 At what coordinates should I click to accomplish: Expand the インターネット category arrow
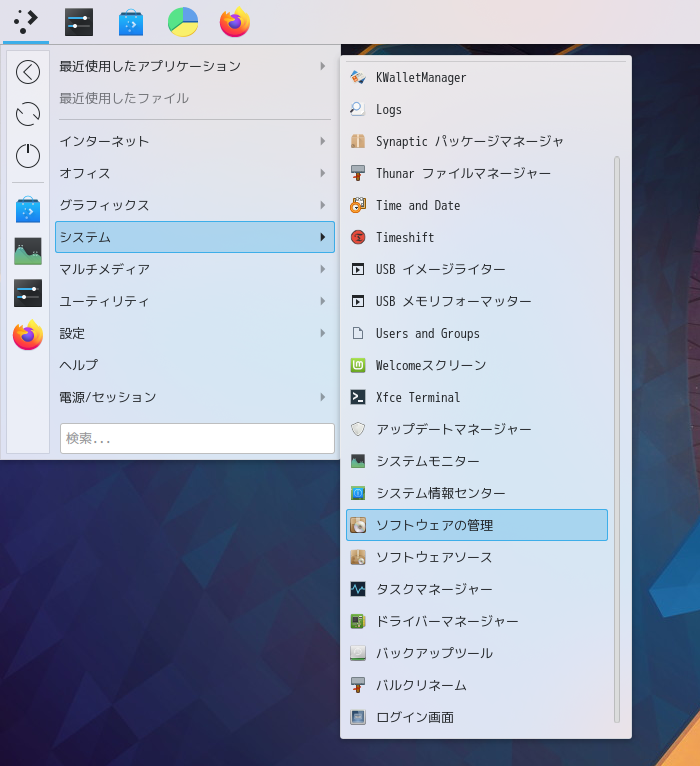click(x=322, y=141)
